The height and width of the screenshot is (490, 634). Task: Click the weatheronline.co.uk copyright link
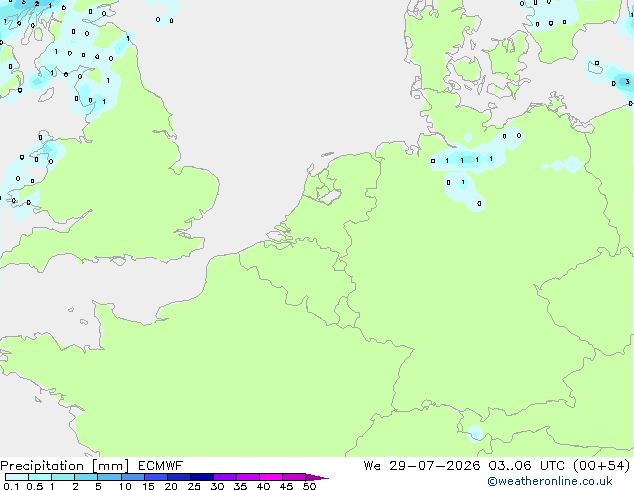point(549,481)
